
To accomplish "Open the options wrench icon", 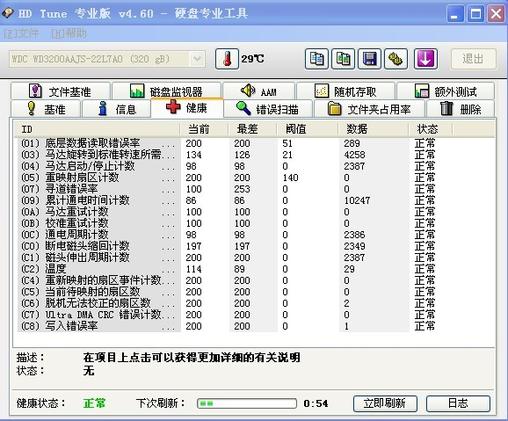I will pyautogui.click(x=396, y=59).
